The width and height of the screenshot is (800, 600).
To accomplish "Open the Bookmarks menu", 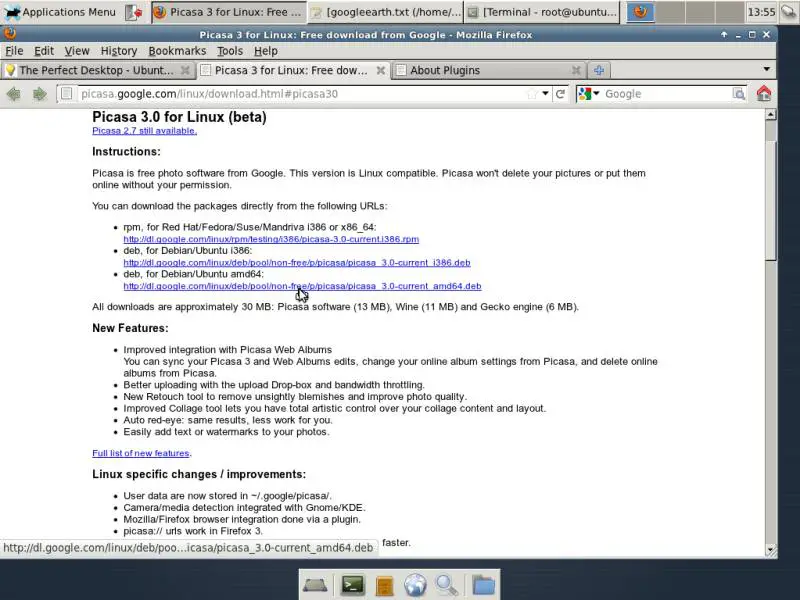I will click(177, 51).
